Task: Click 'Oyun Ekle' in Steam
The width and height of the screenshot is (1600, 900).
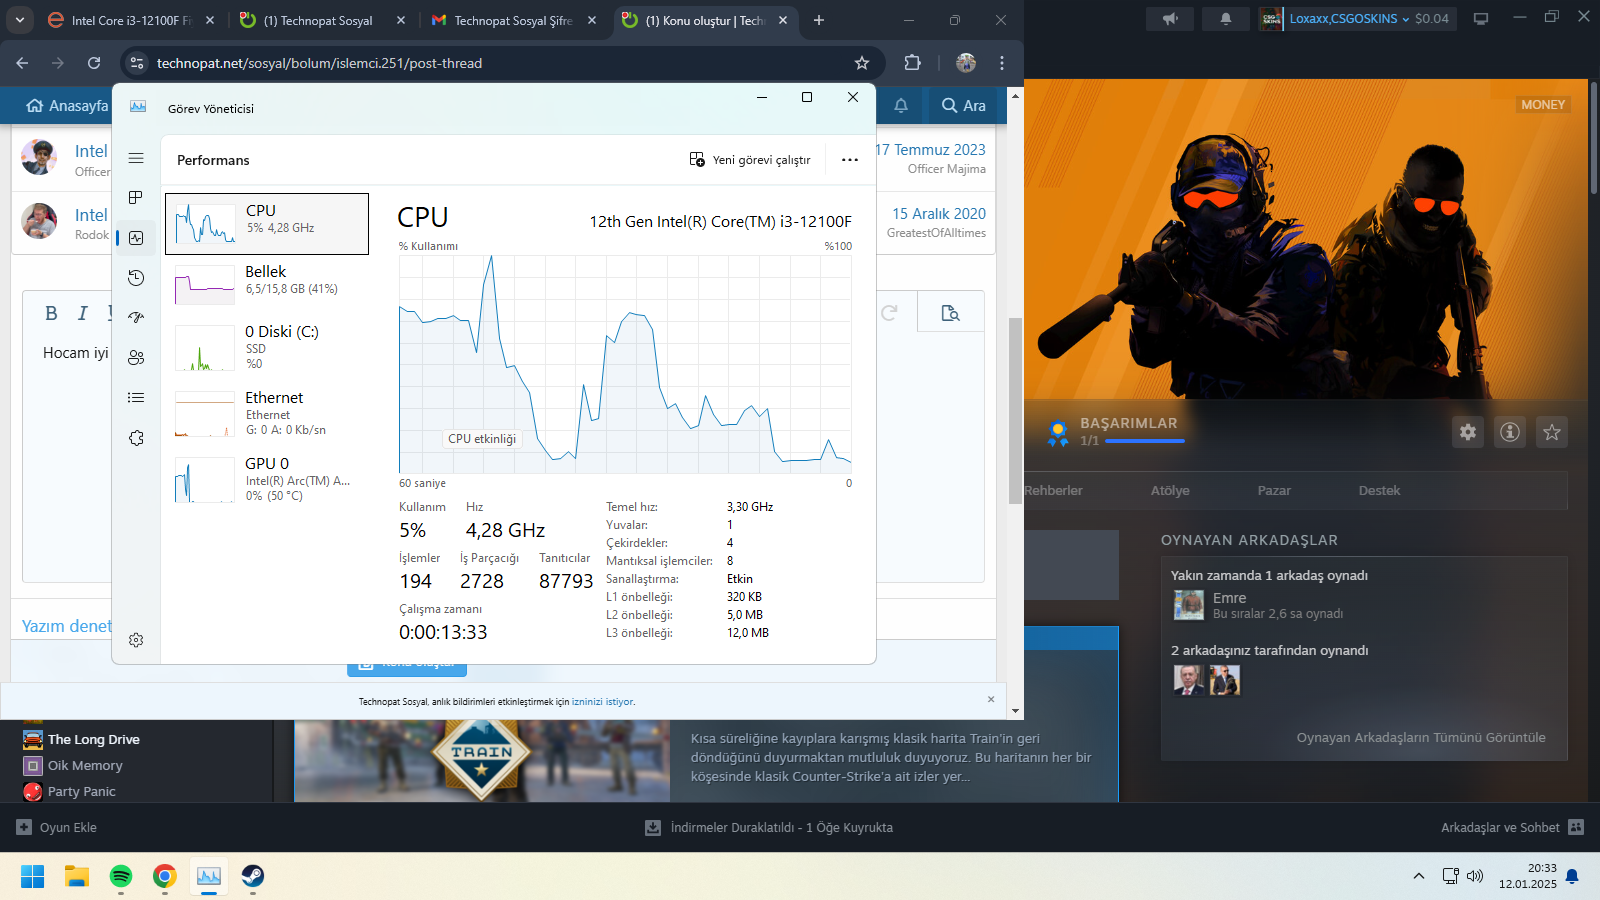Action: pos(57,827)
